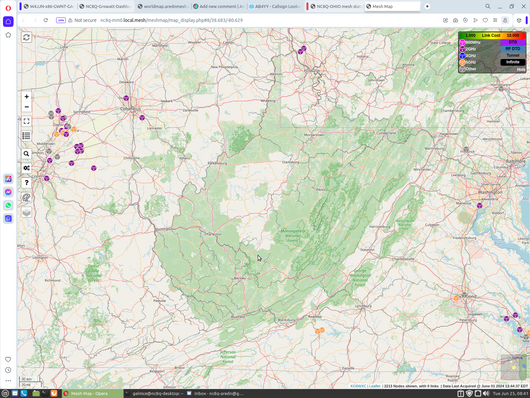This screenshot has width=530, height=398.
Task: Zoom in on the mesh map
Action: (26, 97)
